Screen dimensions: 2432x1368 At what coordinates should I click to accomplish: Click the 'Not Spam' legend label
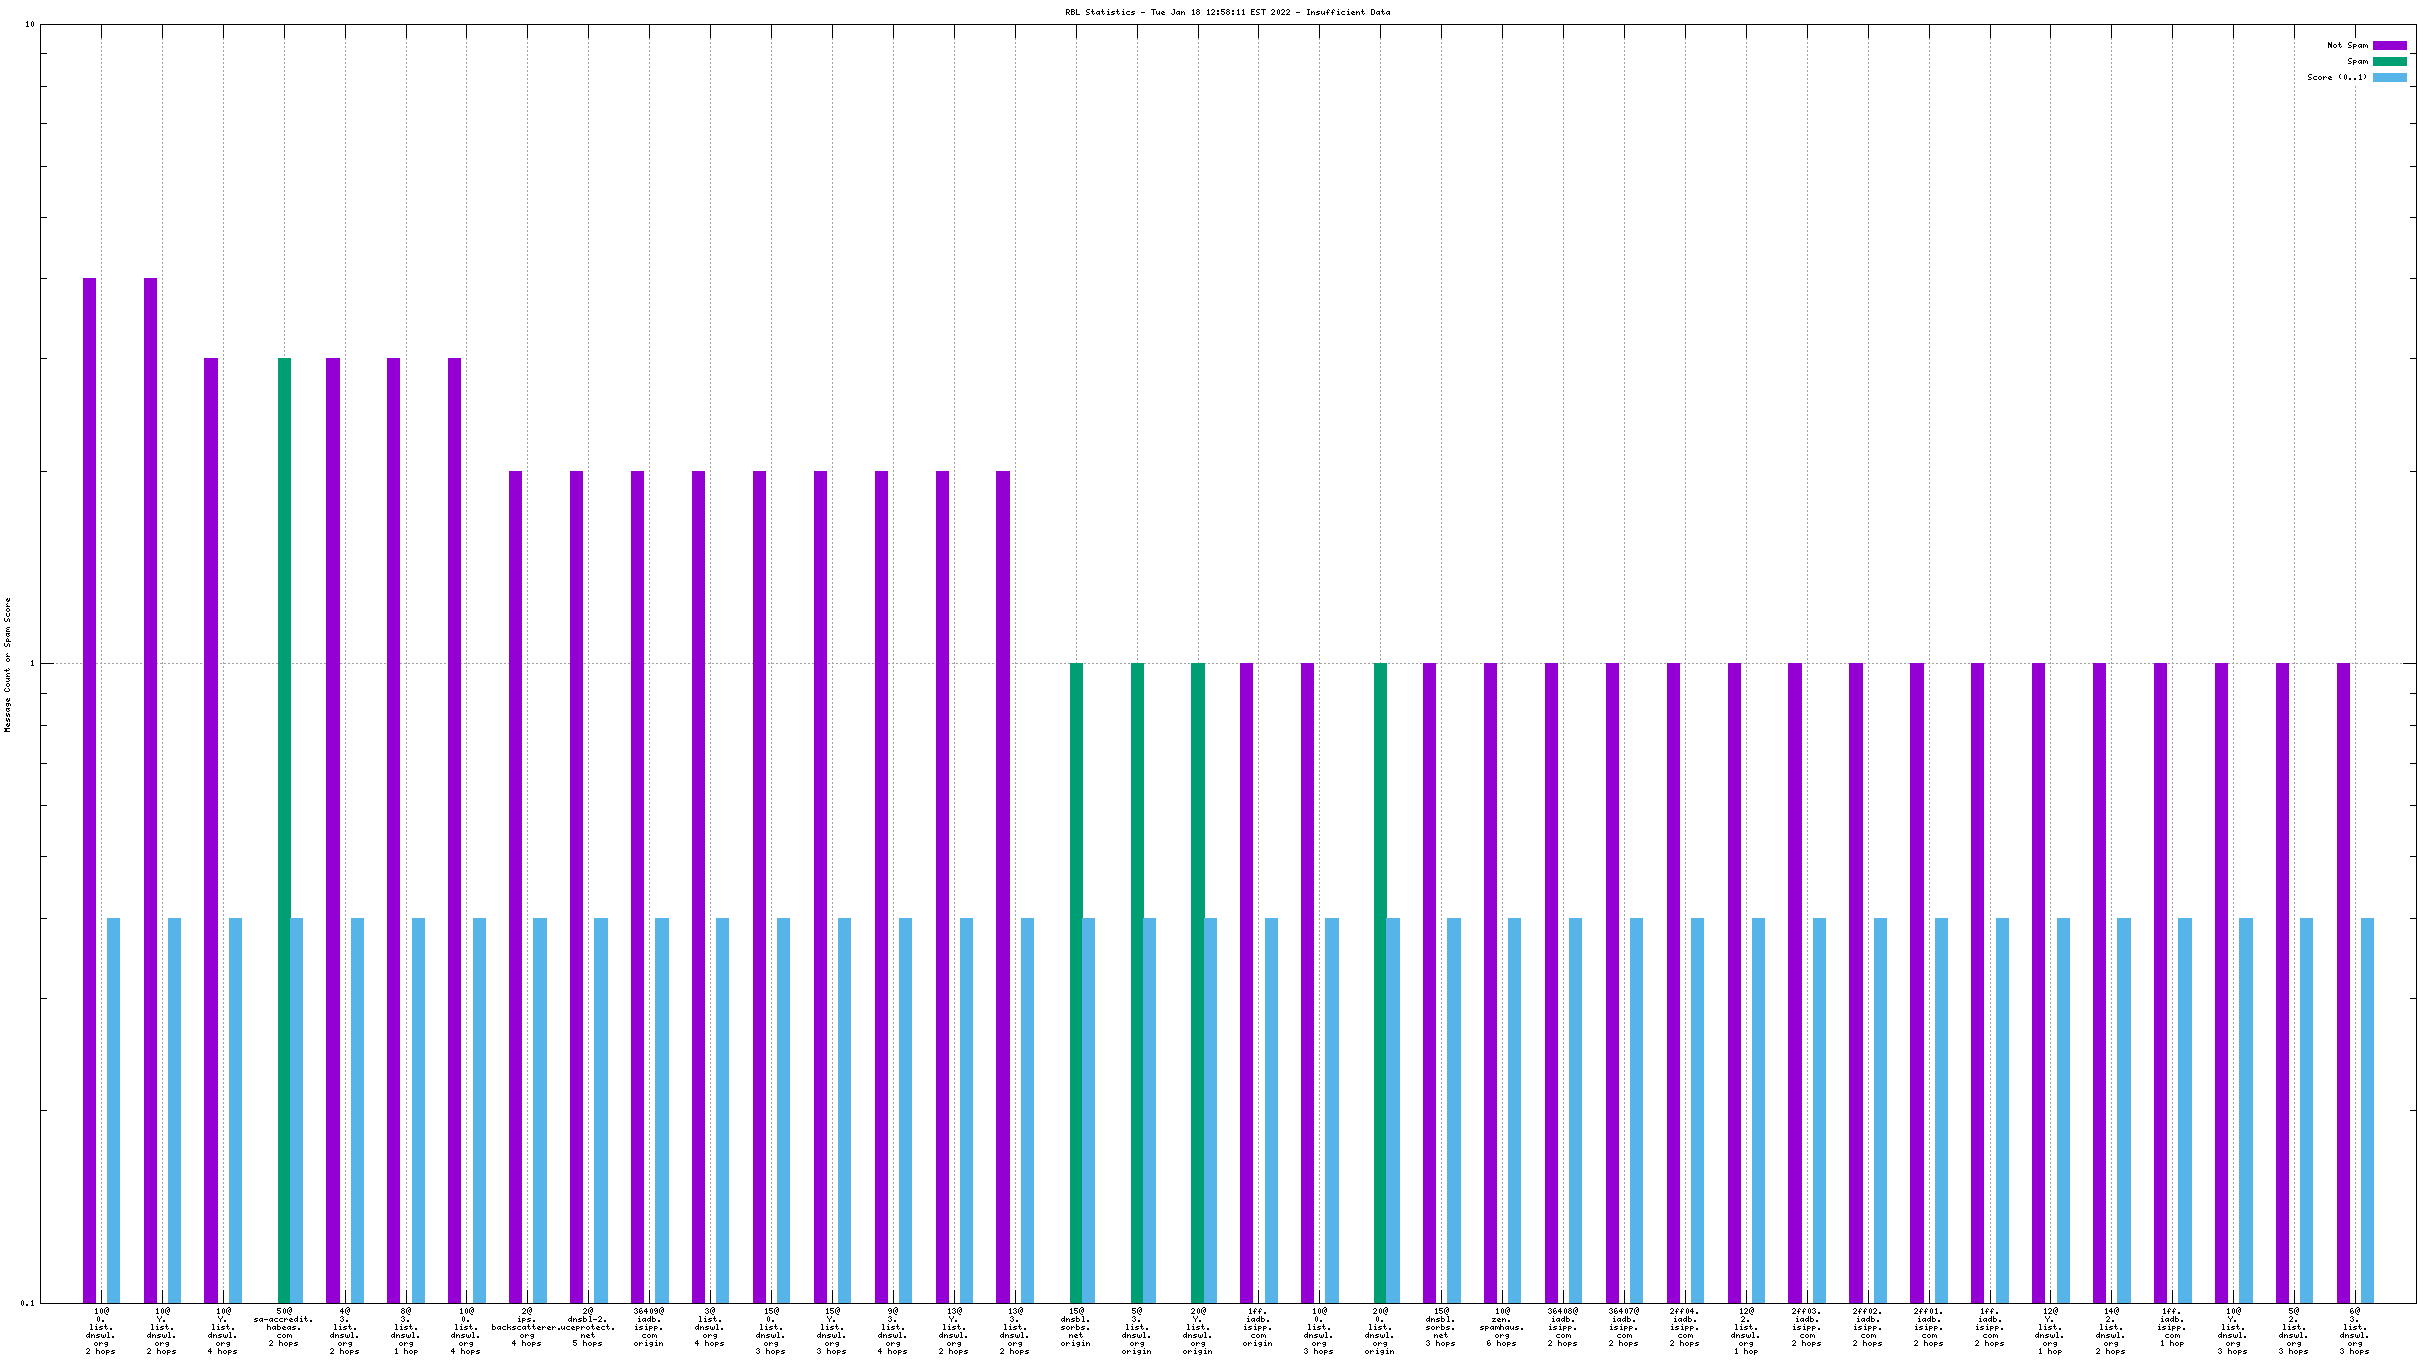click(2346, 45)
